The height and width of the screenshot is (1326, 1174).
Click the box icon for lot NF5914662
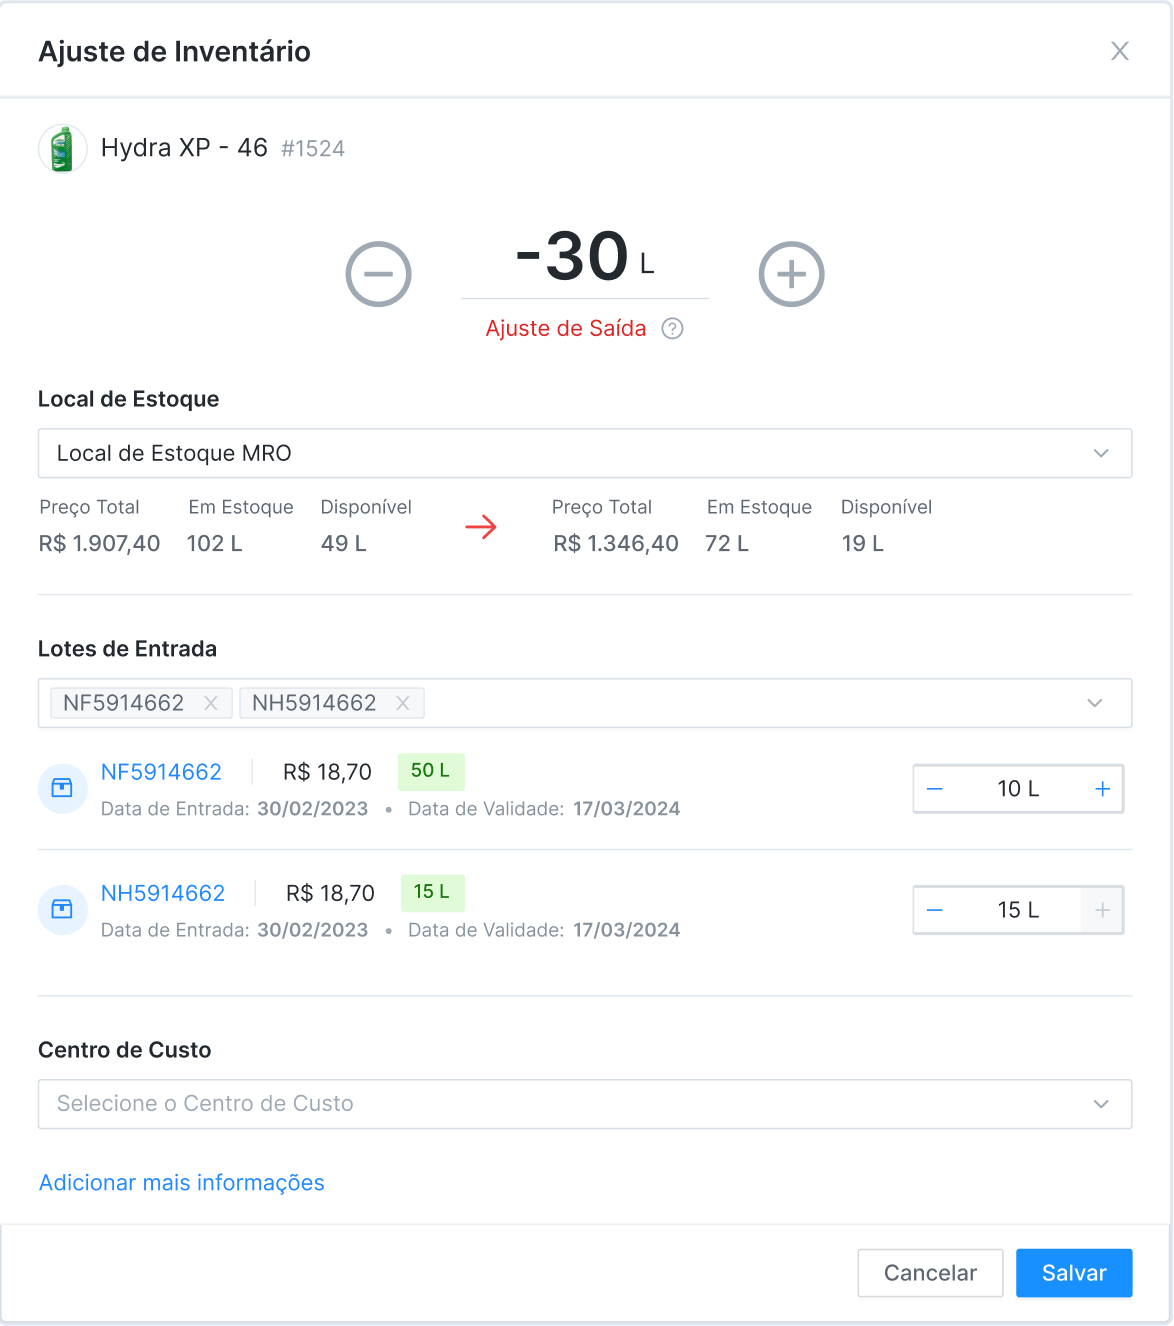(62, 788)
